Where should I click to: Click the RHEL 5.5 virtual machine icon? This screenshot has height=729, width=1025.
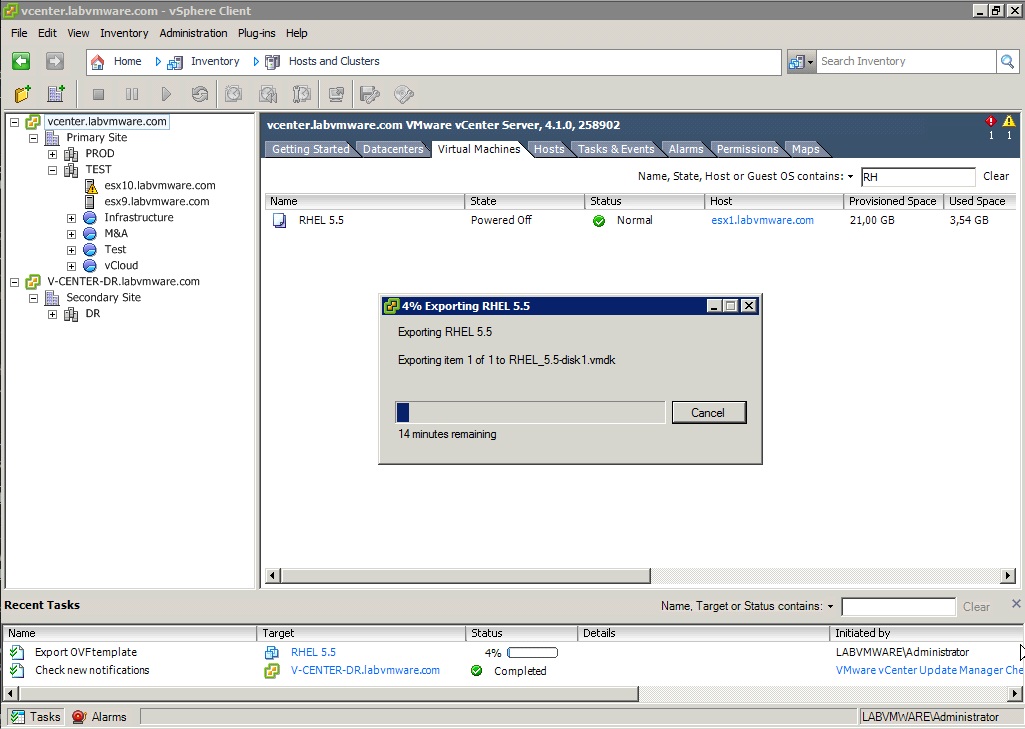click(279, 220)
